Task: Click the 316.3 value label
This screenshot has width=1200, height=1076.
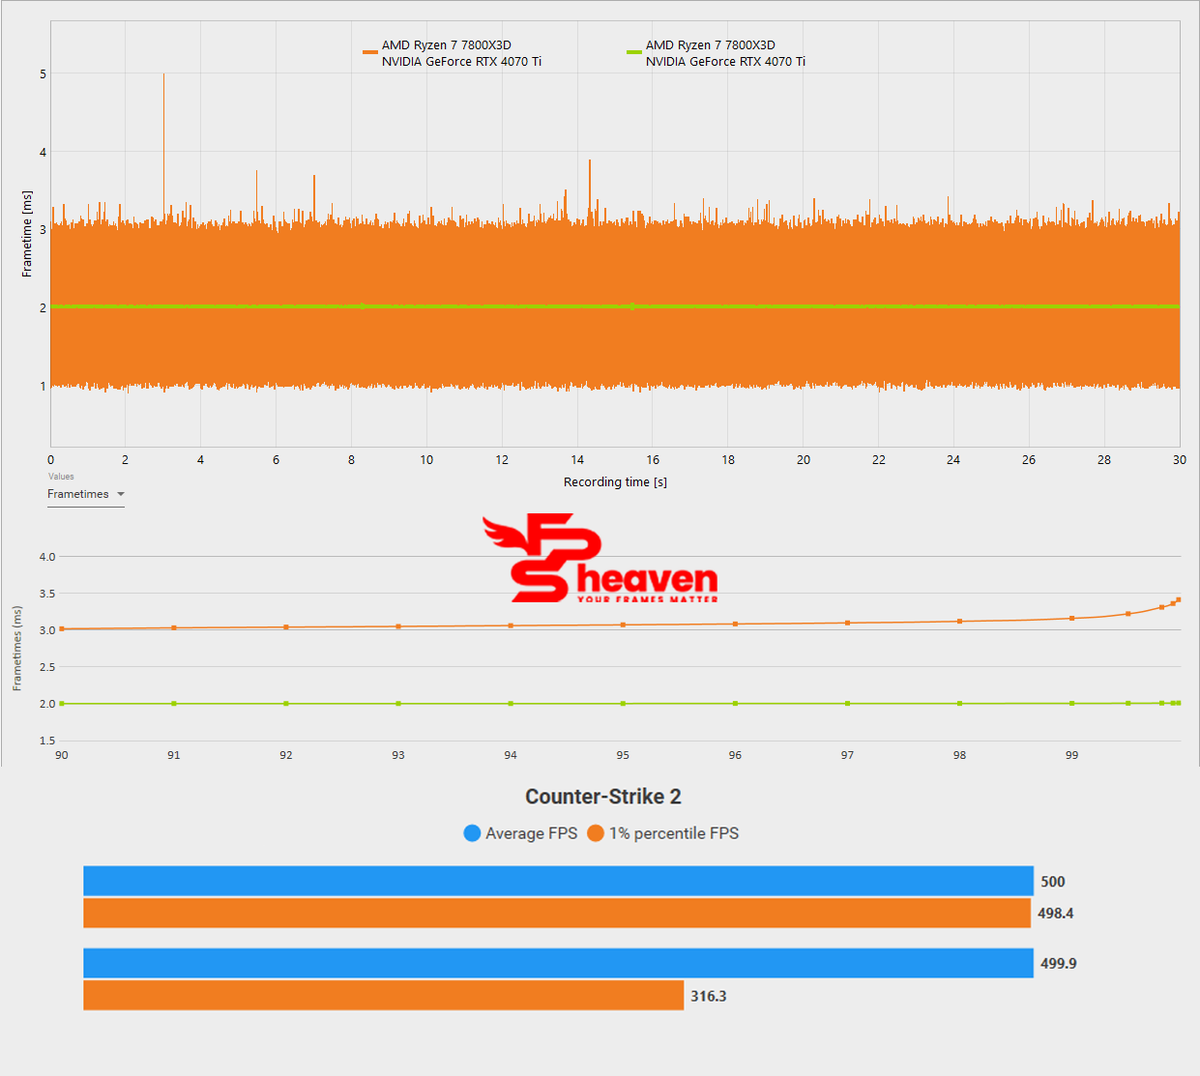Action: coord(708,996)
